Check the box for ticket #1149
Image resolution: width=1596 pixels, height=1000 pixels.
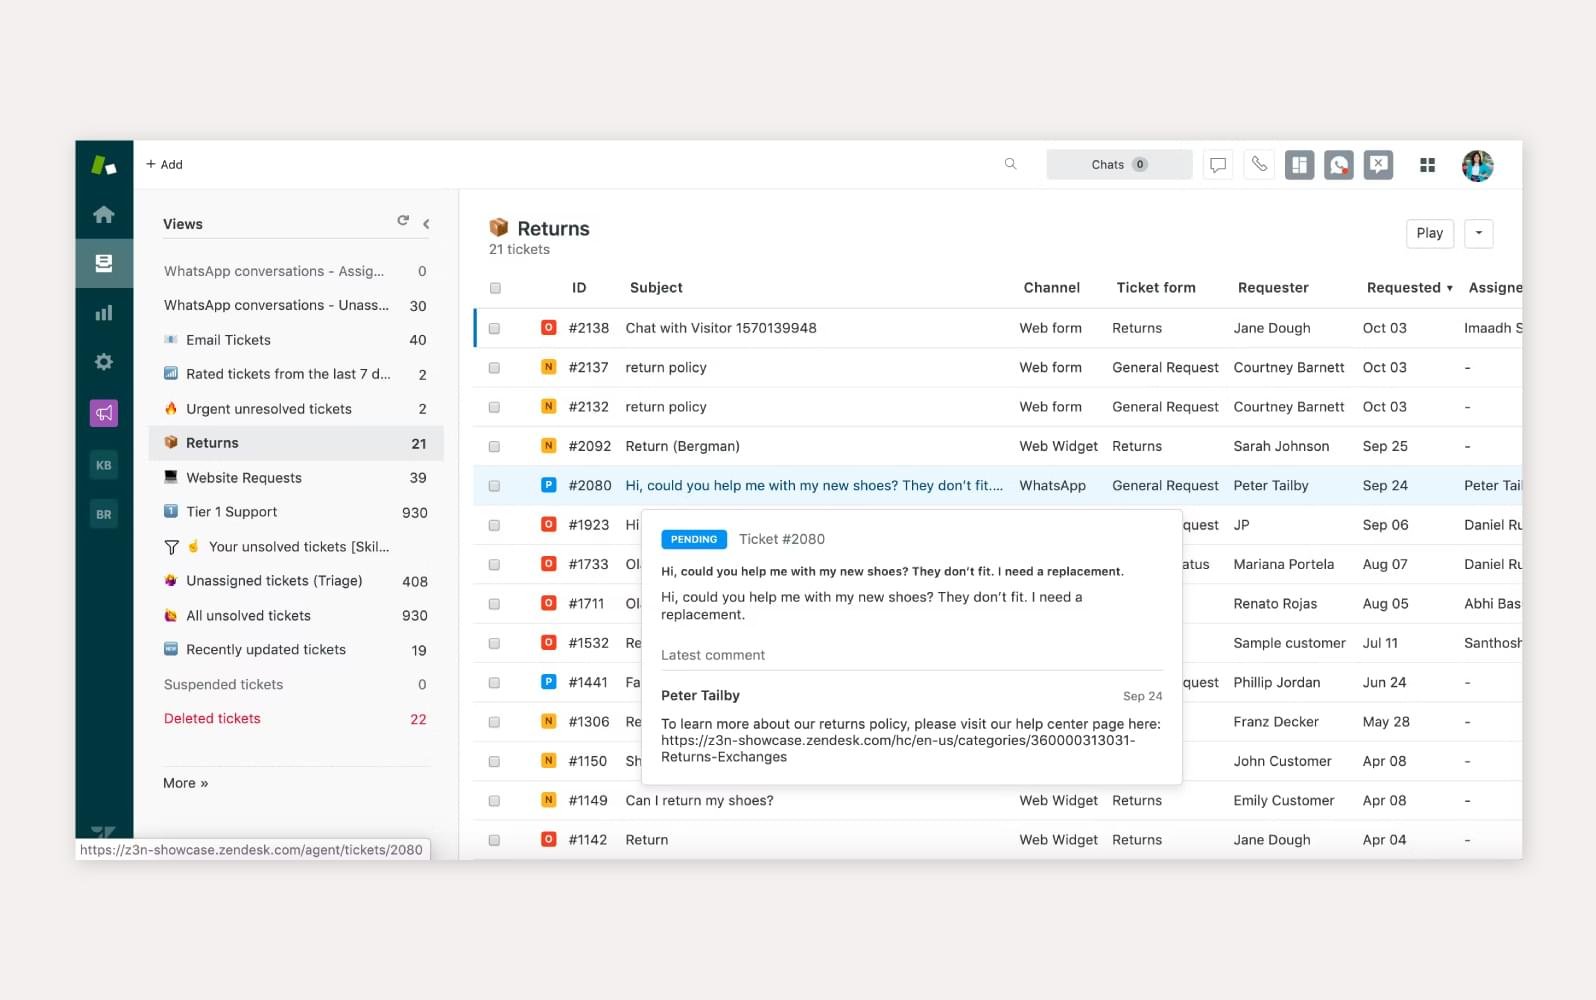click(x=494, y=801)
